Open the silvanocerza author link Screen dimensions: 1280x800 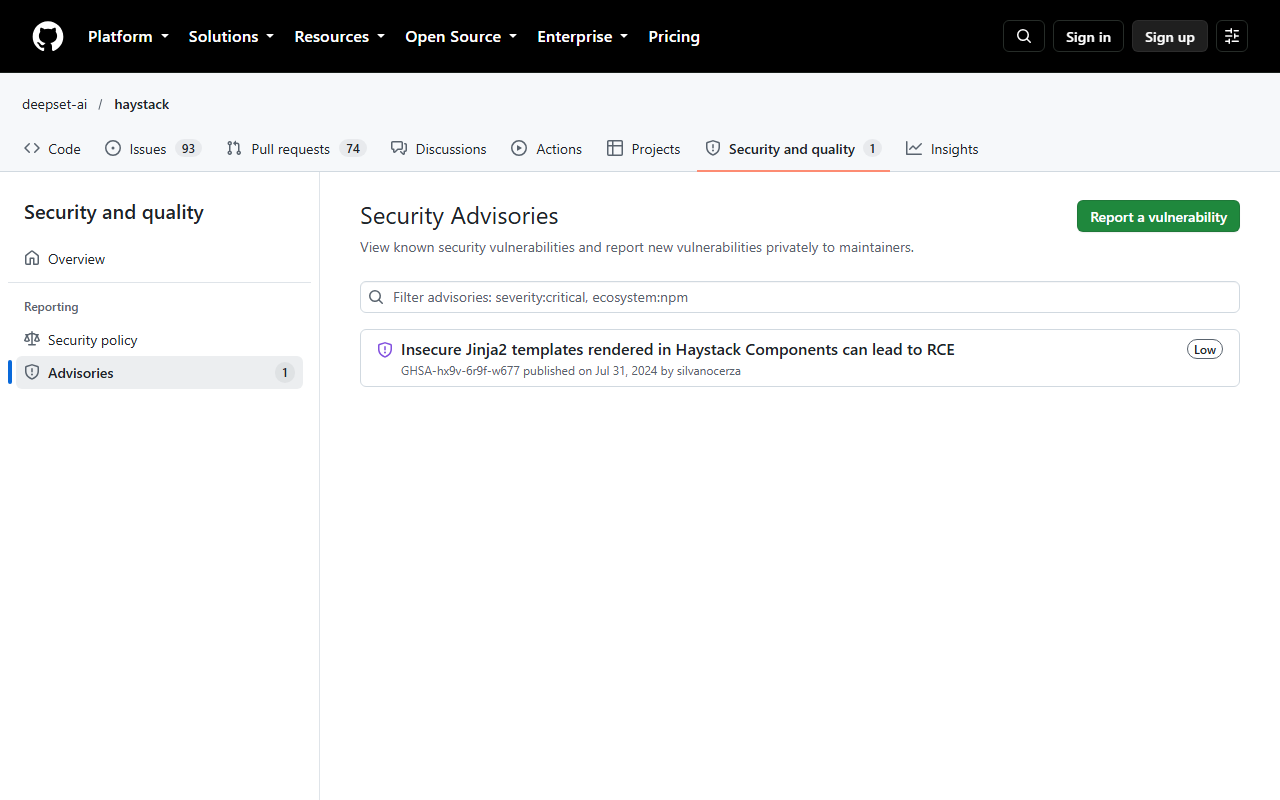pyautogui.click(x=709, y=371)
